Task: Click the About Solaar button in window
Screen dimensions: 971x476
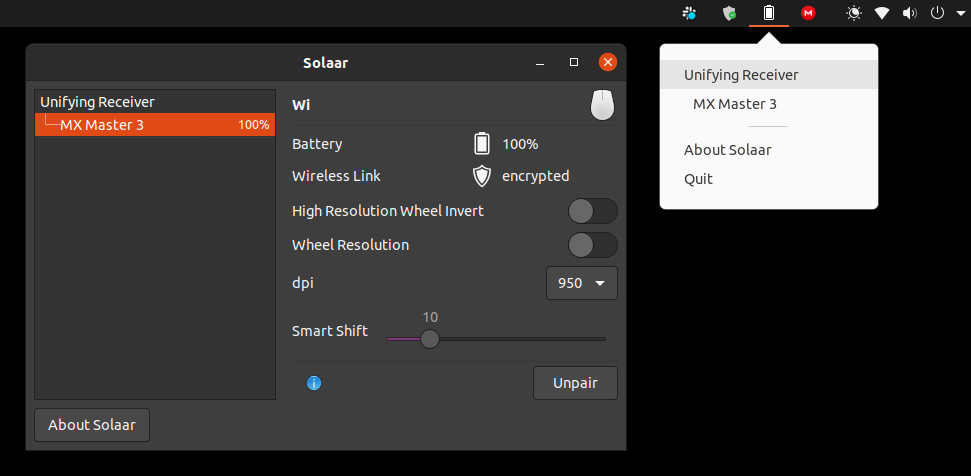Action: 92,425
